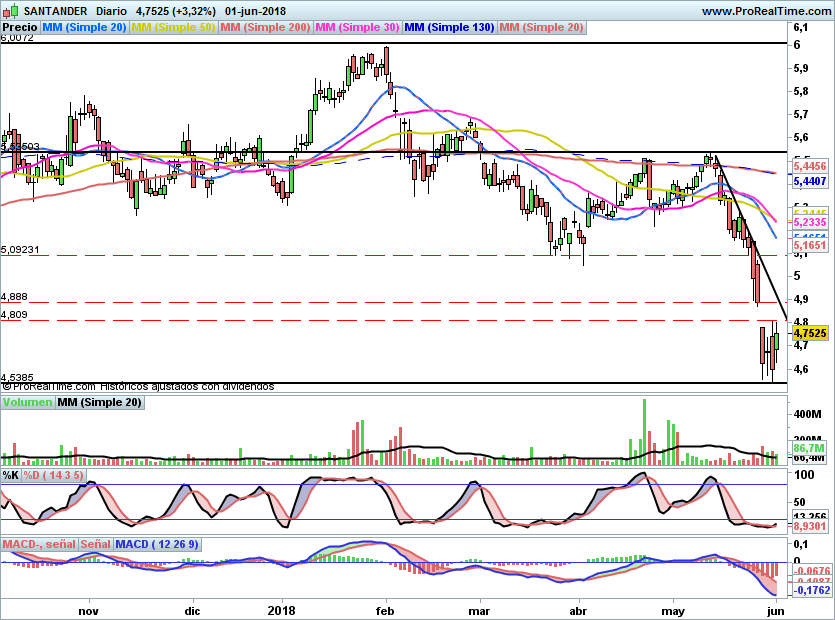835x620 pixels.
Task: Select the 4,9 price axis label
Action: point(801,299)
